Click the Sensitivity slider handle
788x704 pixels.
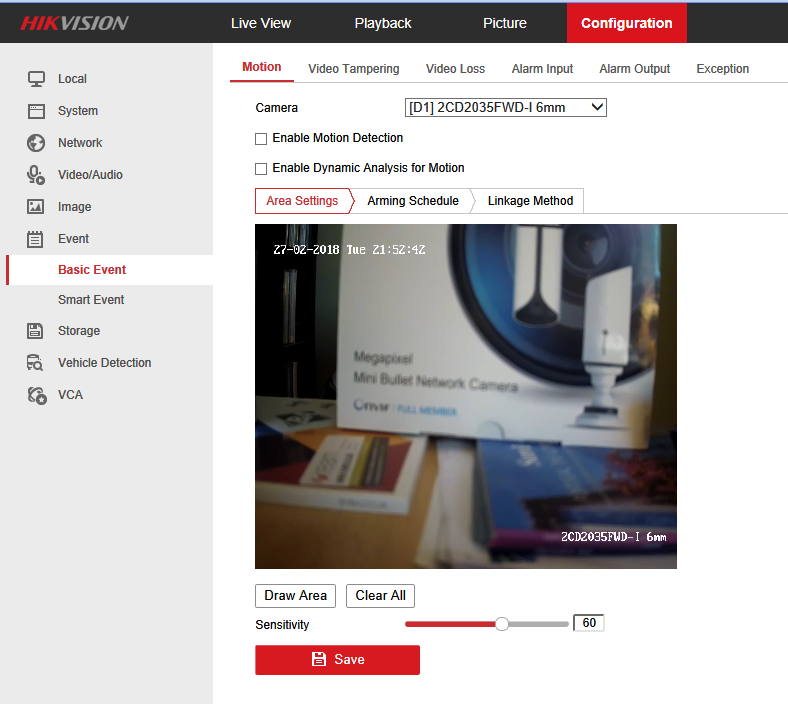(x=502, y=624)
